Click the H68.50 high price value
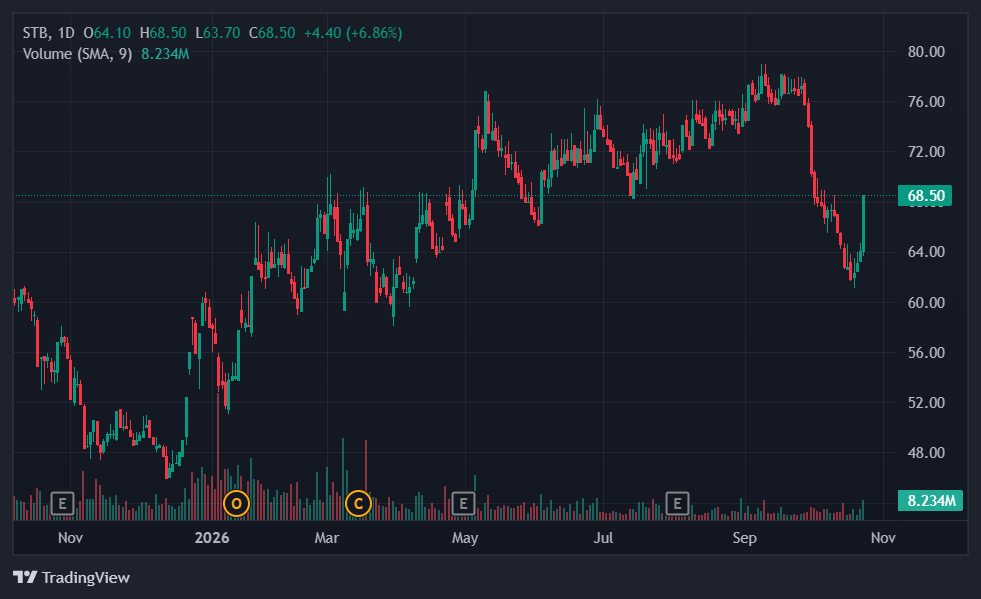 (x=163, y=33)
